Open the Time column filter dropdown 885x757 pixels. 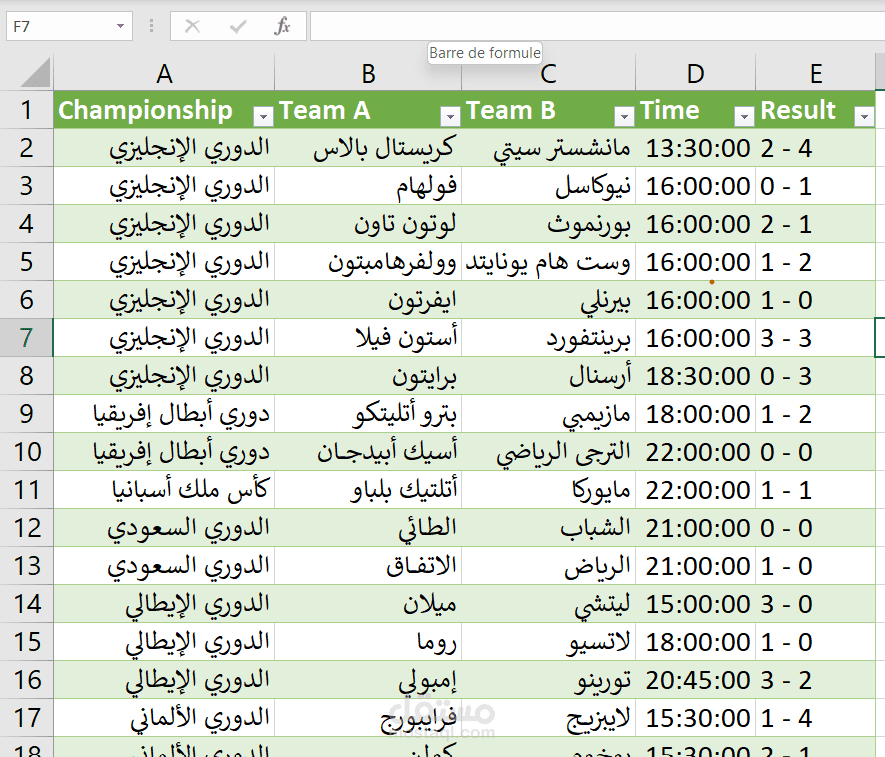click(744, 116)
